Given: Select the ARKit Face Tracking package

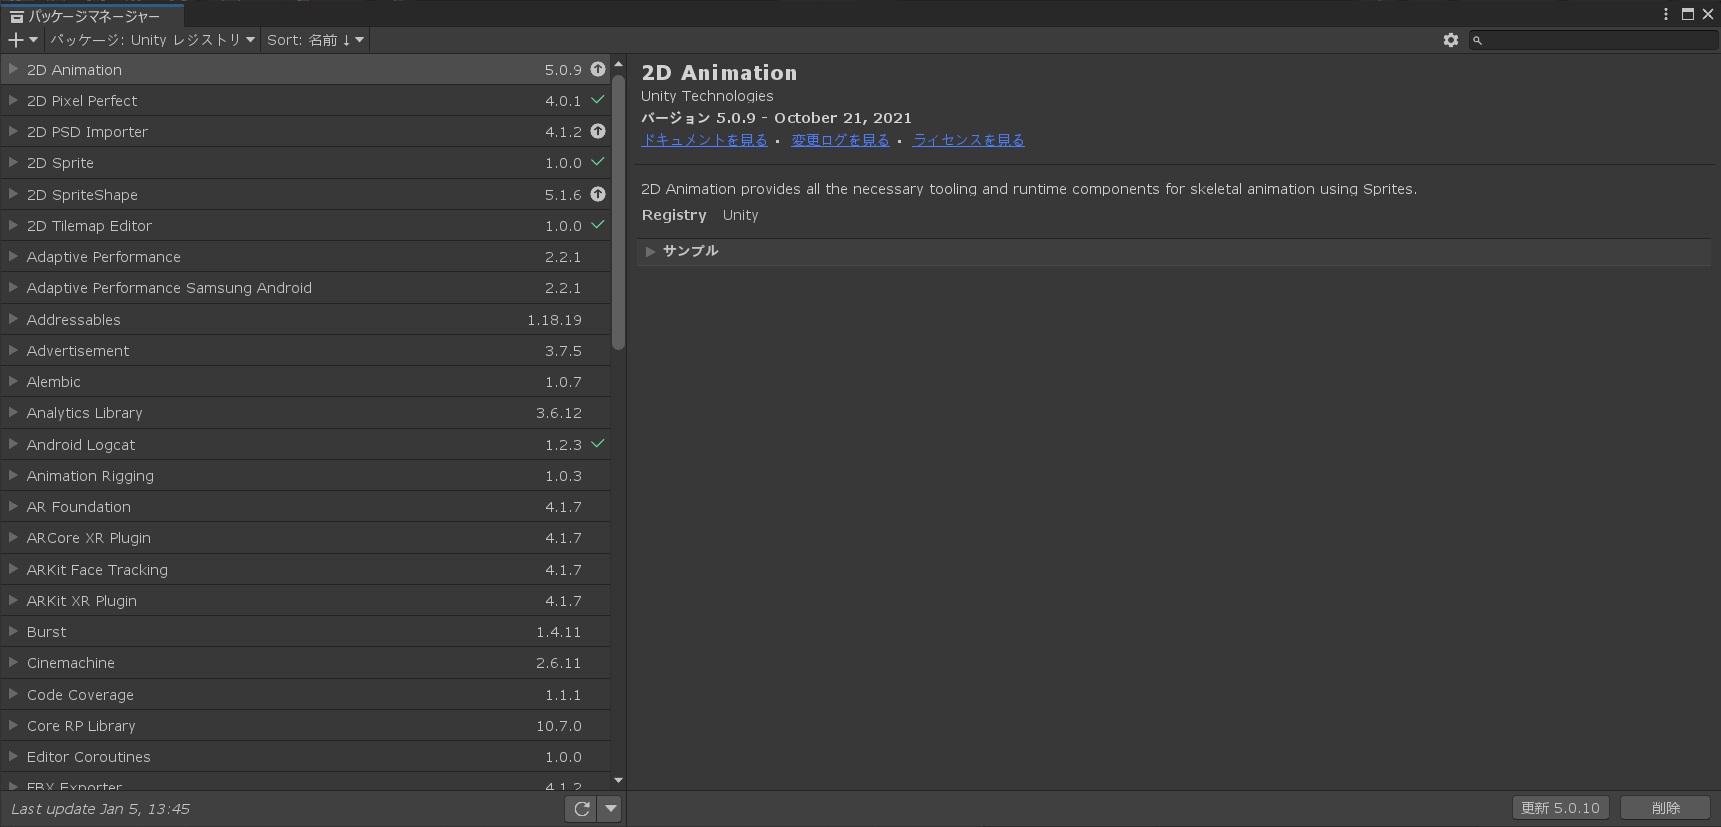Looking at the screenshot, I should click(305, 569).
